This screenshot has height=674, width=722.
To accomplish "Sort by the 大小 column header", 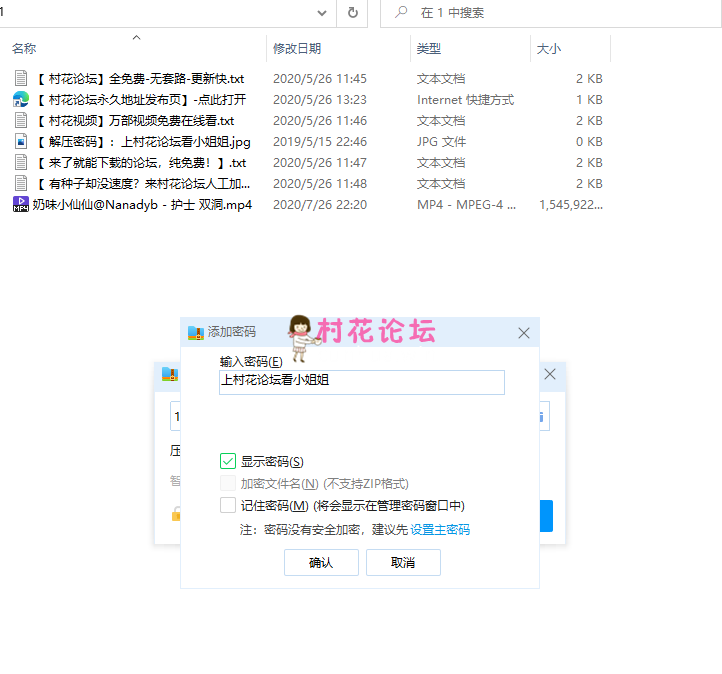I will [x=549, y=49].
